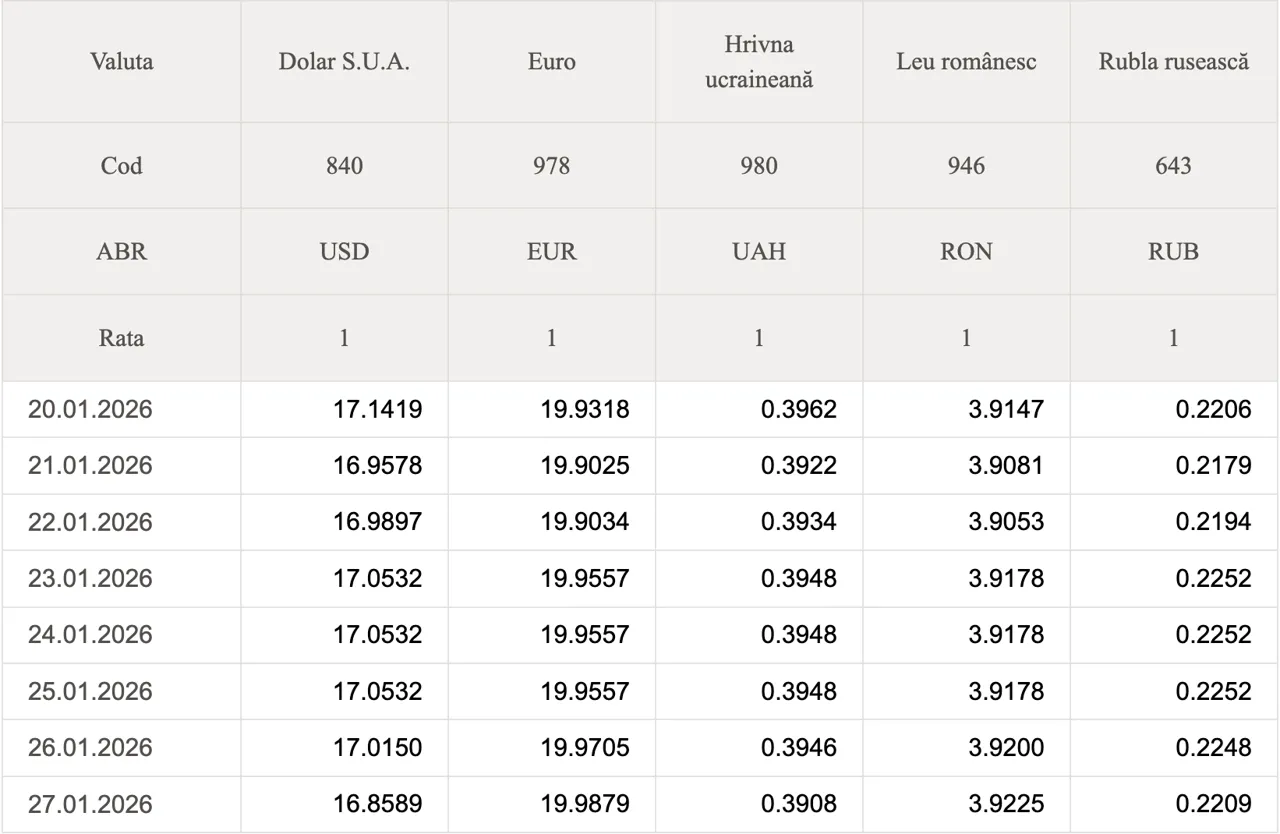Click the RUB rate 0.2194
The width and height of the screenshot is (1280, 834).
1213,522
